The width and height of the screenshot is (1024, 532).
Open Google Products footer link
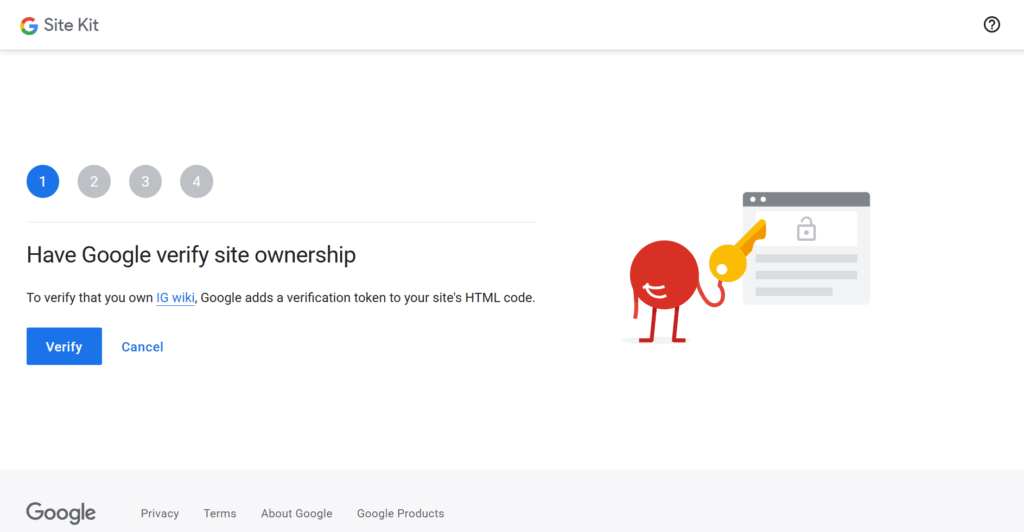(x=400, y=513)
